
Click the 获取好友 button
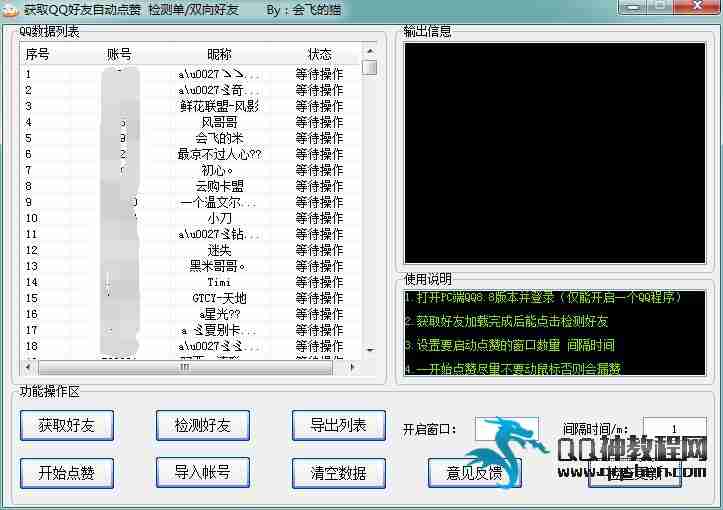coord(67,425)
